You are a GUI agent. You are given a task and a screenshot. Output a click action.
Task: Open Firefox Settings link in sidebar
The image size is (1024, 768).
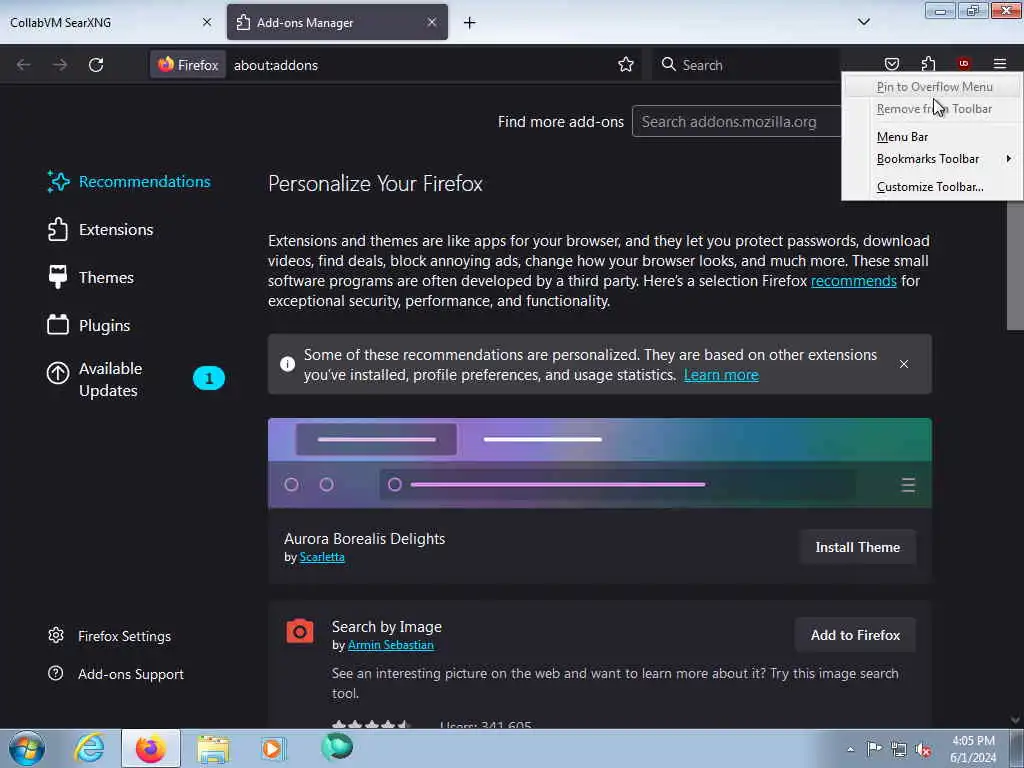109,636
